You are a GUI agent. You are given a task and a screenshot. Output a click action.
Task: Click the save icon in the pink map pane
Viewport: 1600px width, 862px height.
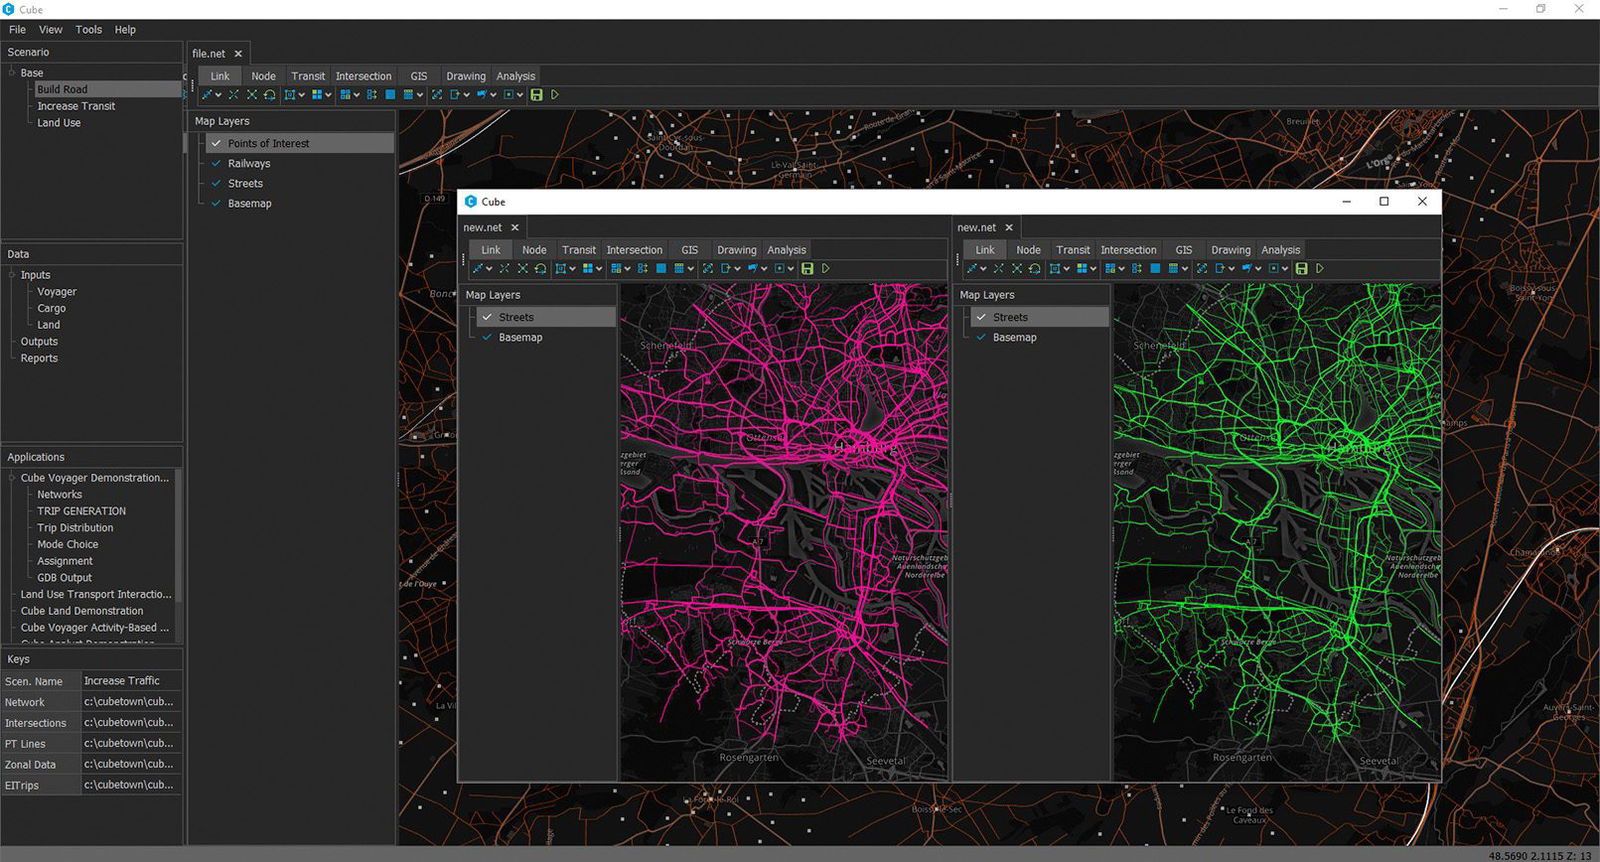pyautogui.click(x=807, y=269)
